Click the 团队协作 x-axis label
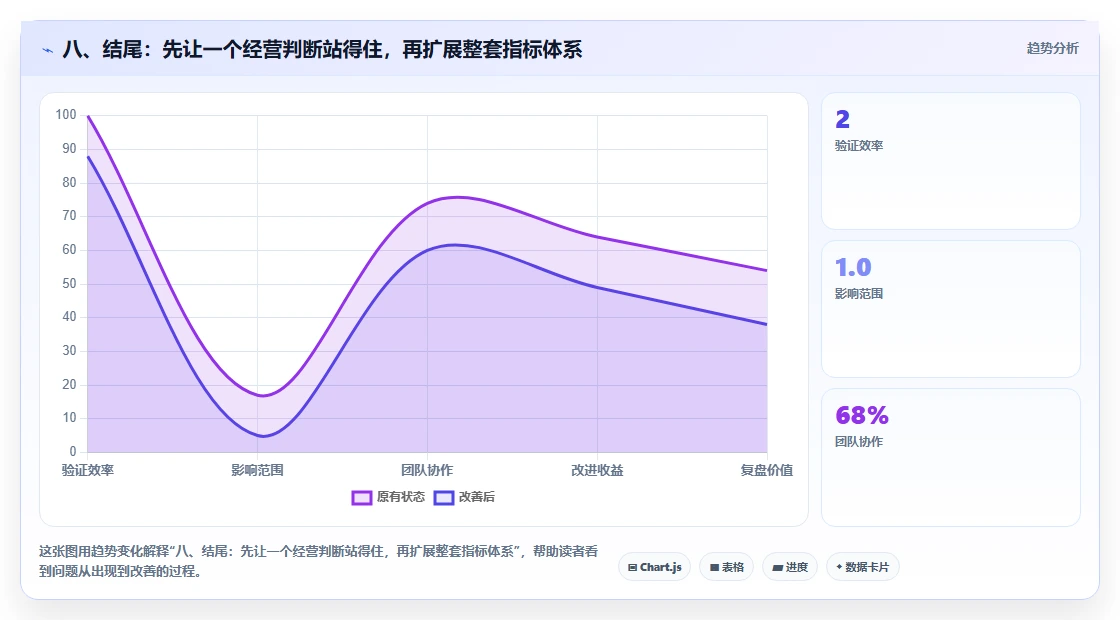 click(x=427, y=470)
